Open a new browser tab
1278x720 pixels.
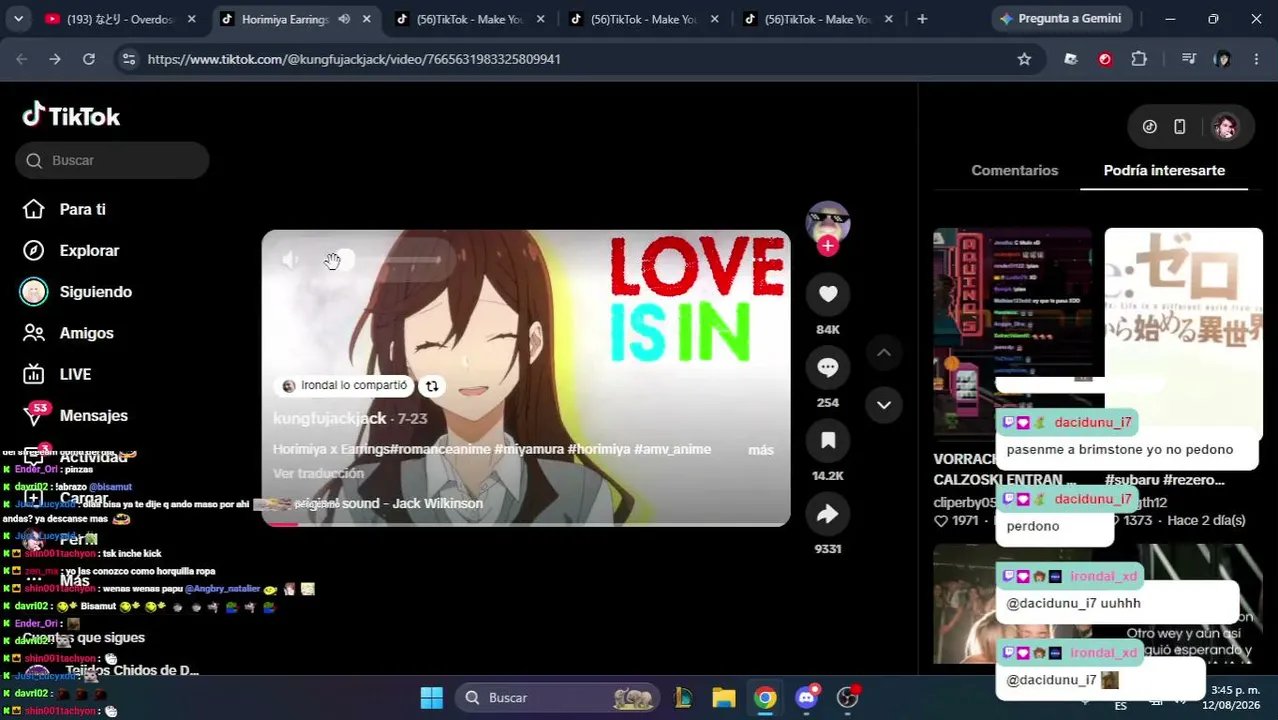pos(922,19)
